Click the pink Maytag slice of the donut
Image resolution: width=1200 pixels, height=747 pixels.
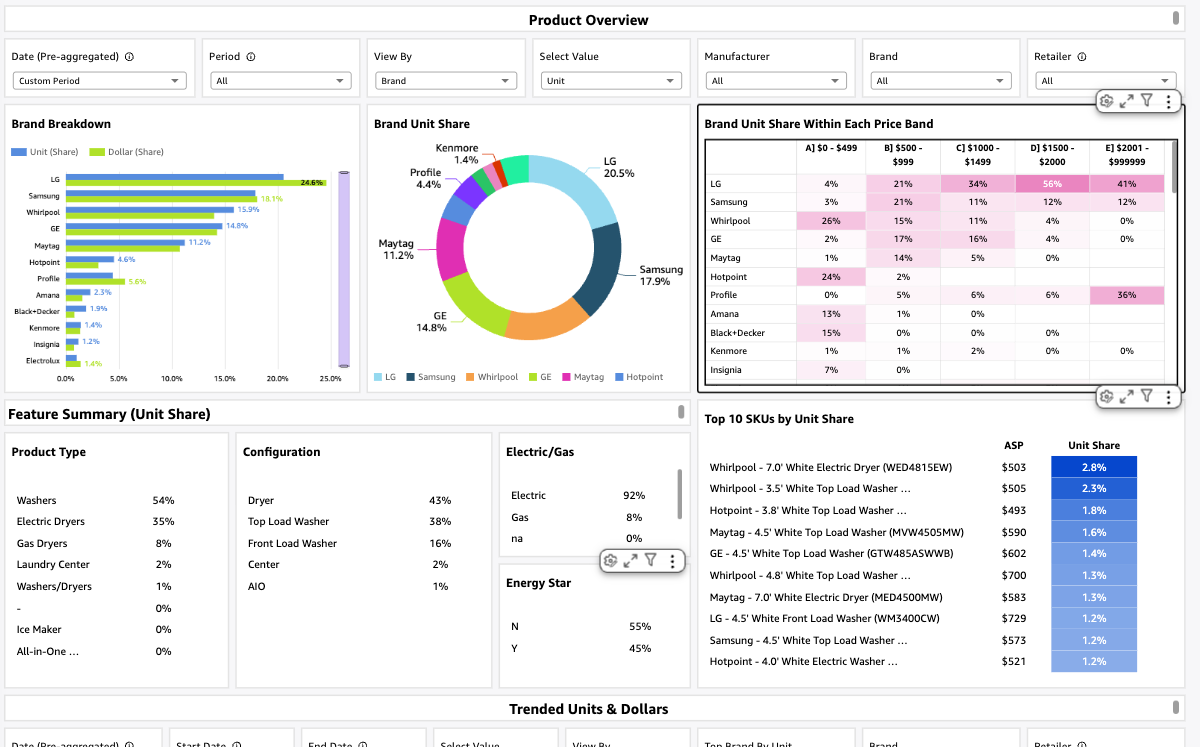[x=452, y=250]
